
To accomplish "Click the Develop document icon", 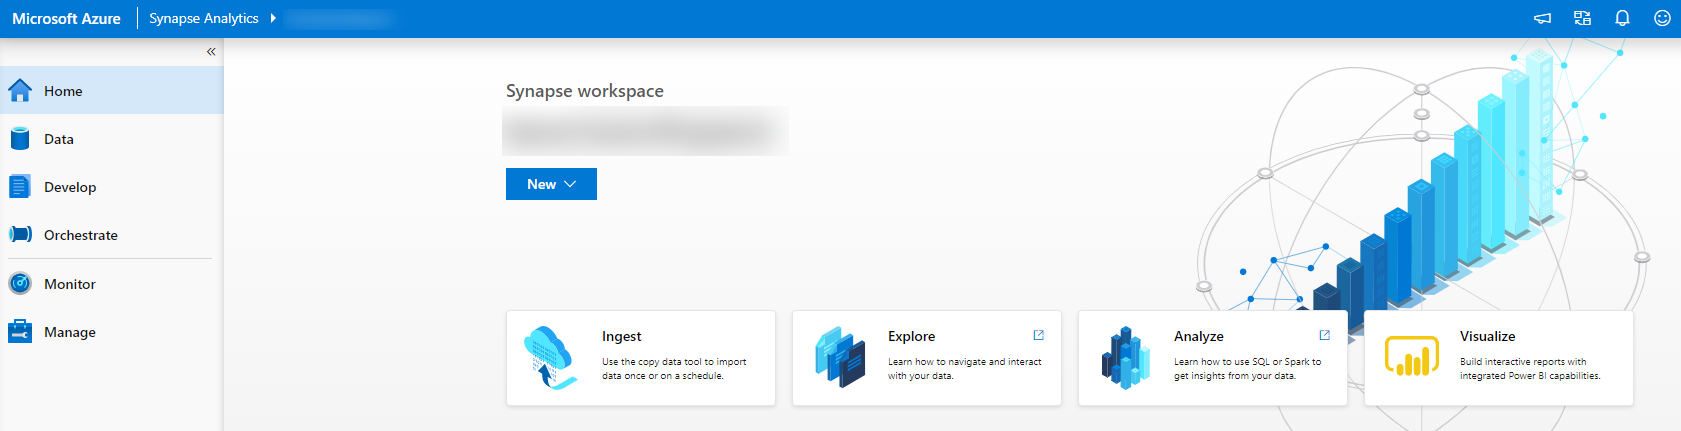I will 20,187.
